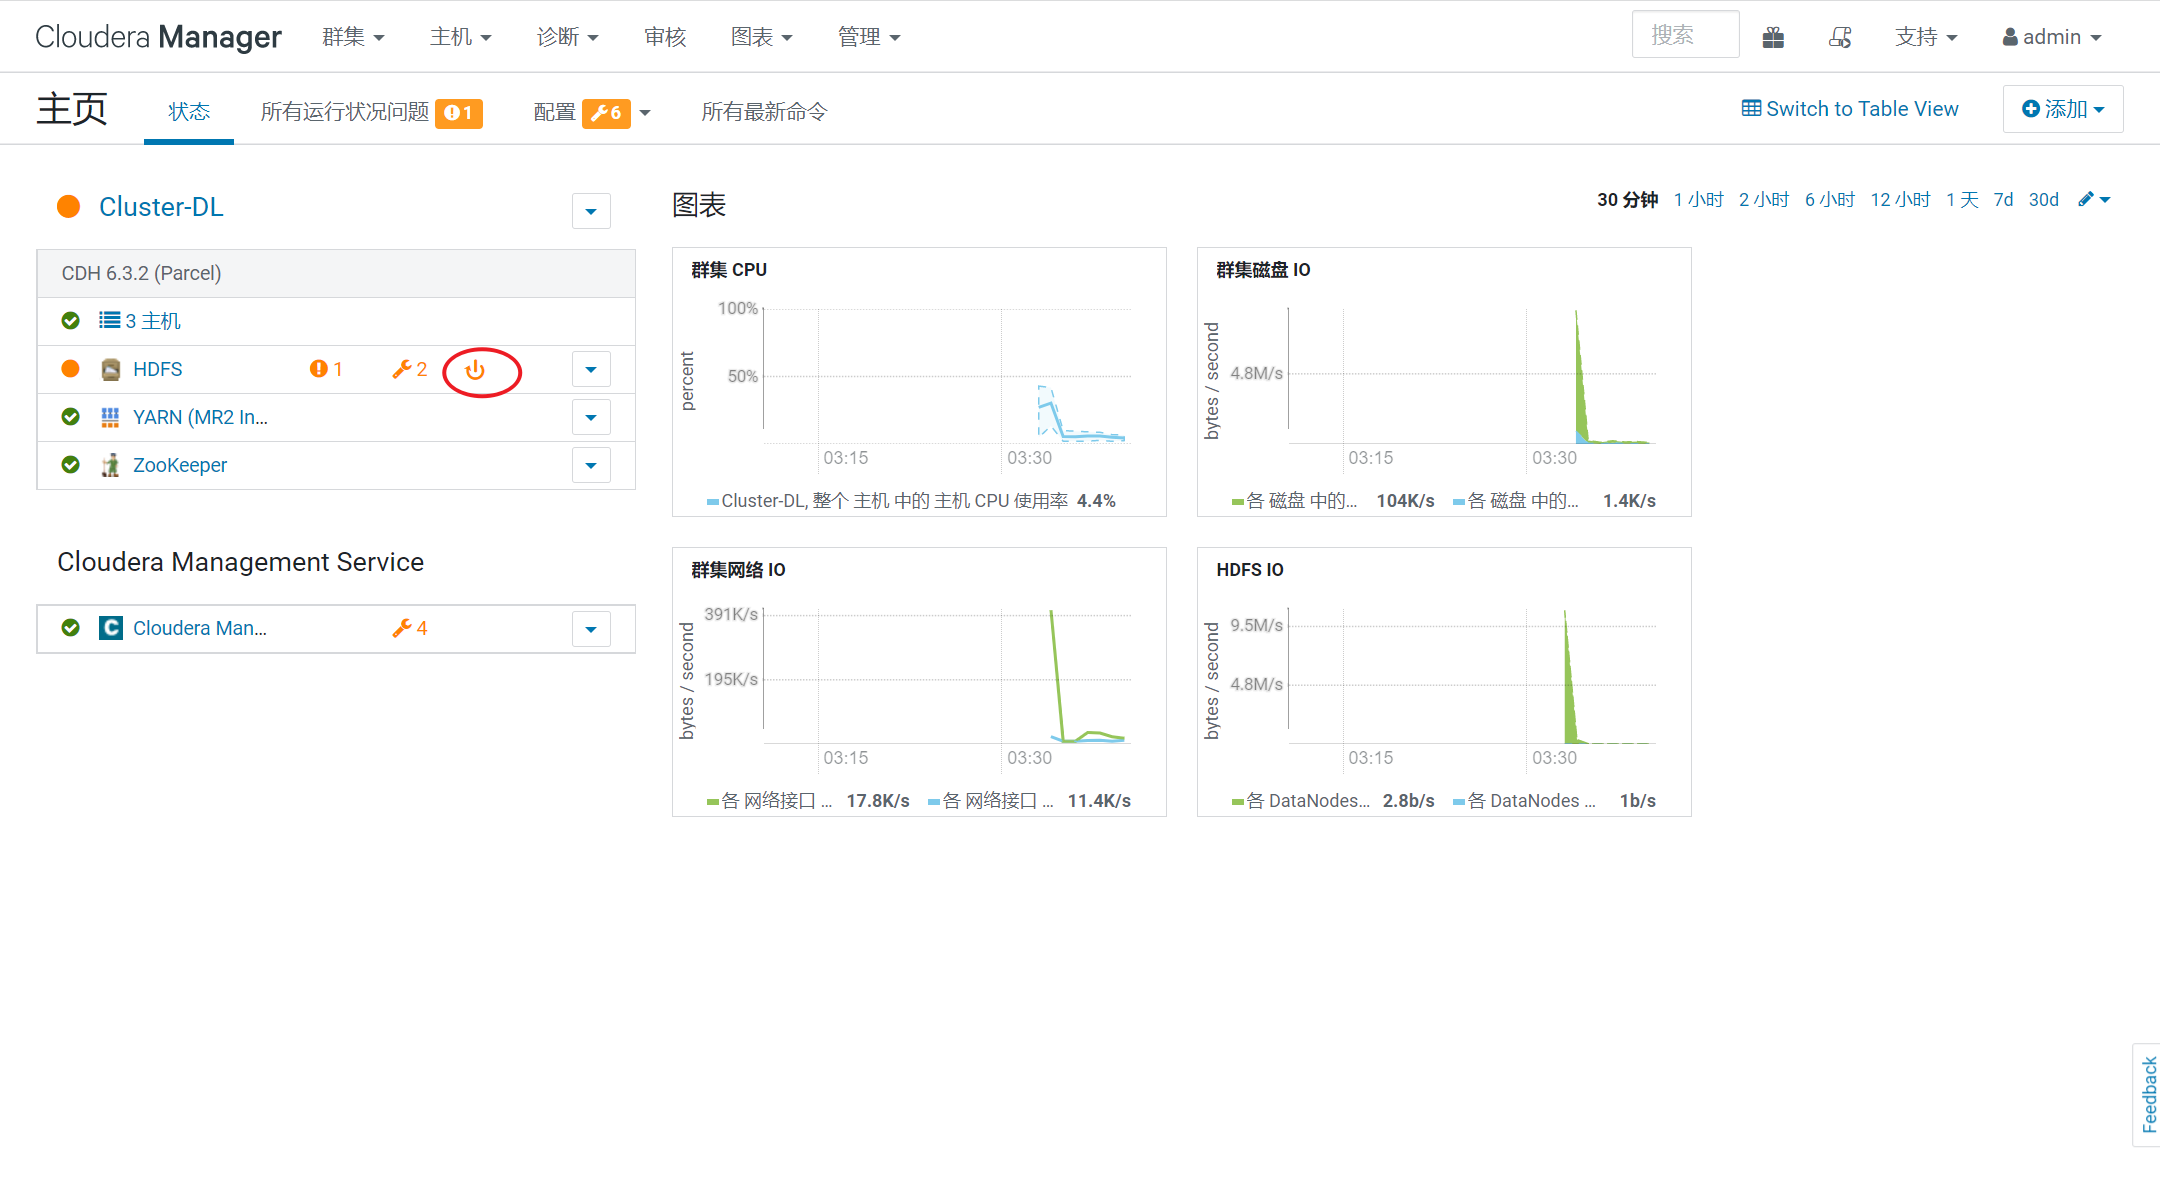Open the 诊断 menu

point(567,37)
